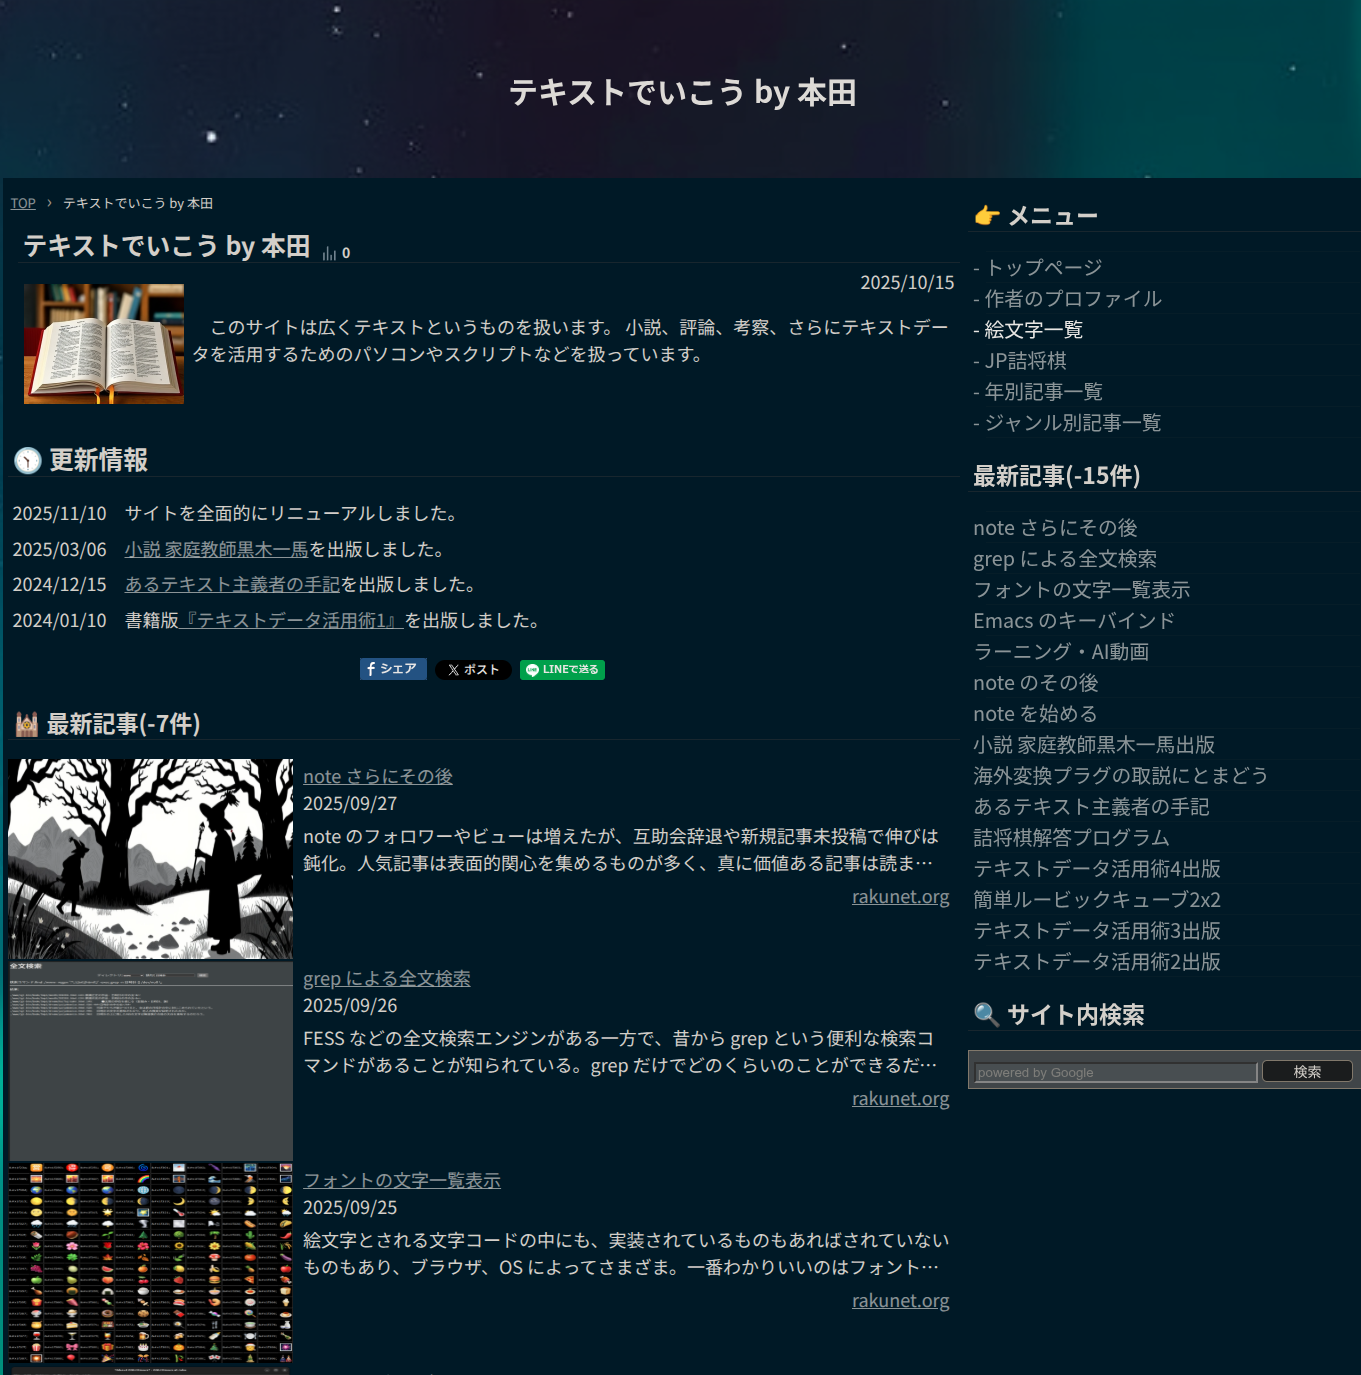
Task: Click the emoji grid article thumbnail
Action: (x=150, y=1263)
